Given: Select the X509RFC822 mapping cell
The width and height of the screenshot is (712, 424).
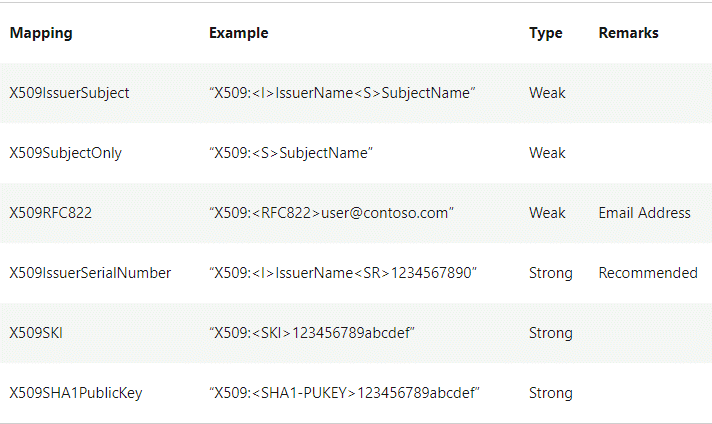Looking at the screenshot, I should click(x=50, y=213).
